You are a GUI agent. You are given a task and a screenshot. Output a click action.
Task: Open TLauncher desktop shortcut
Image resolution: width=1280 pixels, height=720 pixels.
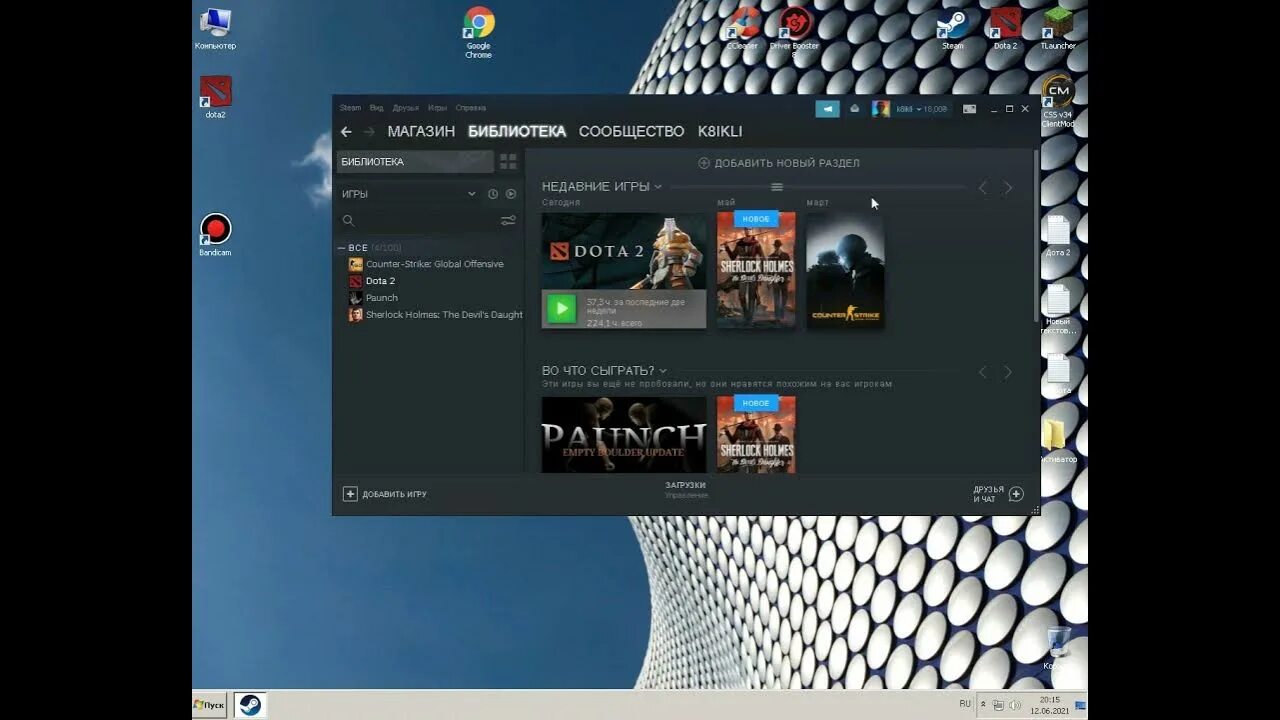coord(1058,29)
